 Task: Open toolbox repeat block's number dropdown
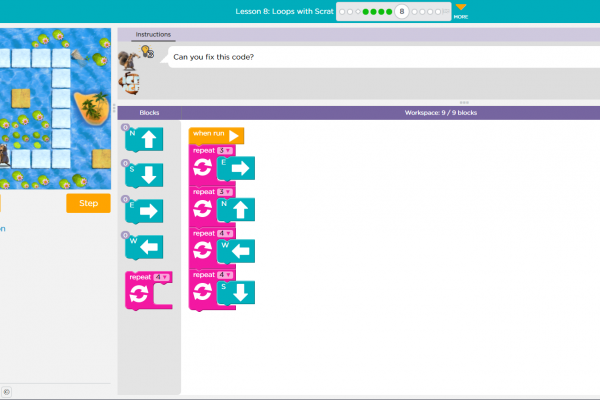click(x=161, y=277)
